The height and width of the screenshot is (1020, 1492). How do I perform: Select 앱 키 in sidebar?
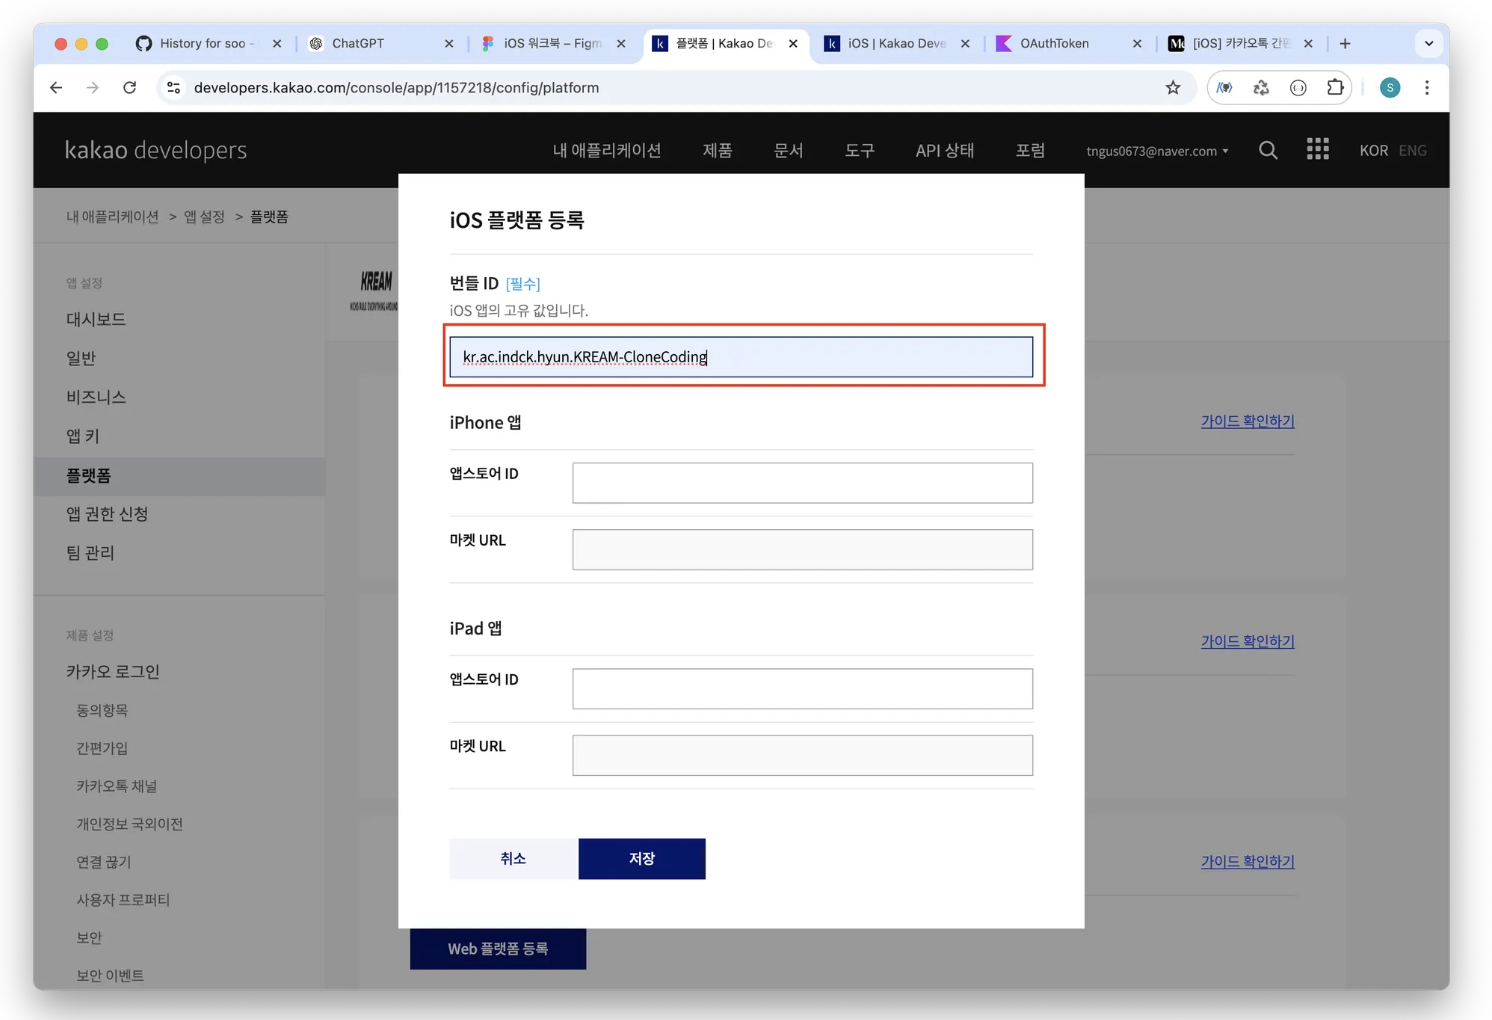[x=83, y=436]
